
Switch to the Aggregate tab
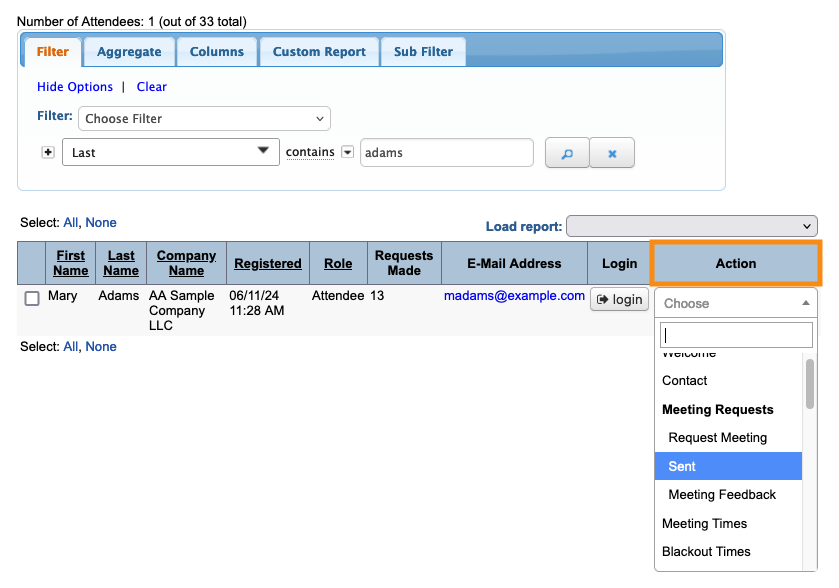[129, 52]
